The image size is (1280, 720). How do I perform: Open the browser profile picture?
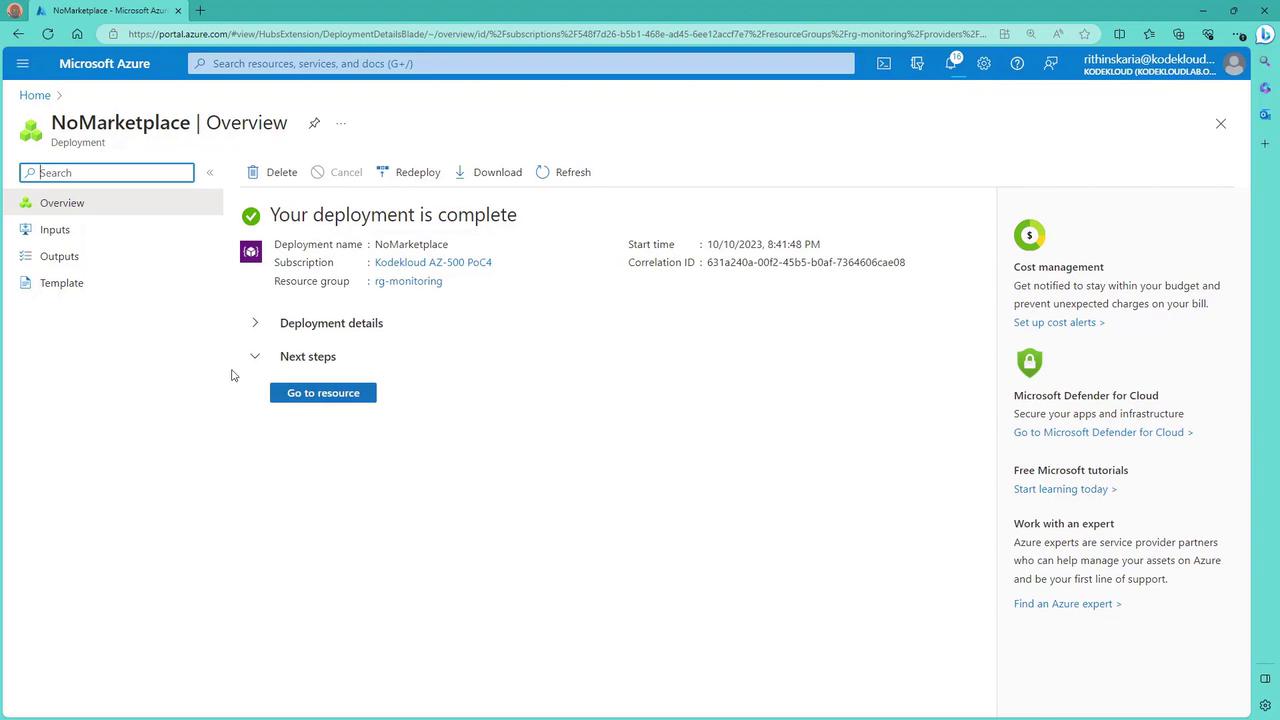click(x=15, y=11)
